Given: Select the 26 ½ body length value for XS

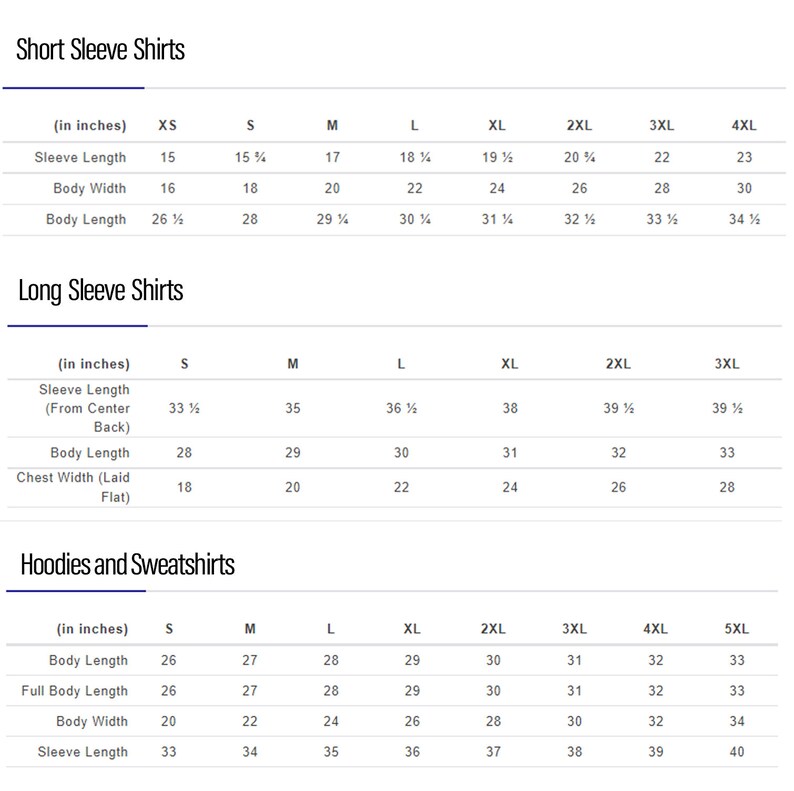Looking at the screenshot, I should (x=168, y=219).
